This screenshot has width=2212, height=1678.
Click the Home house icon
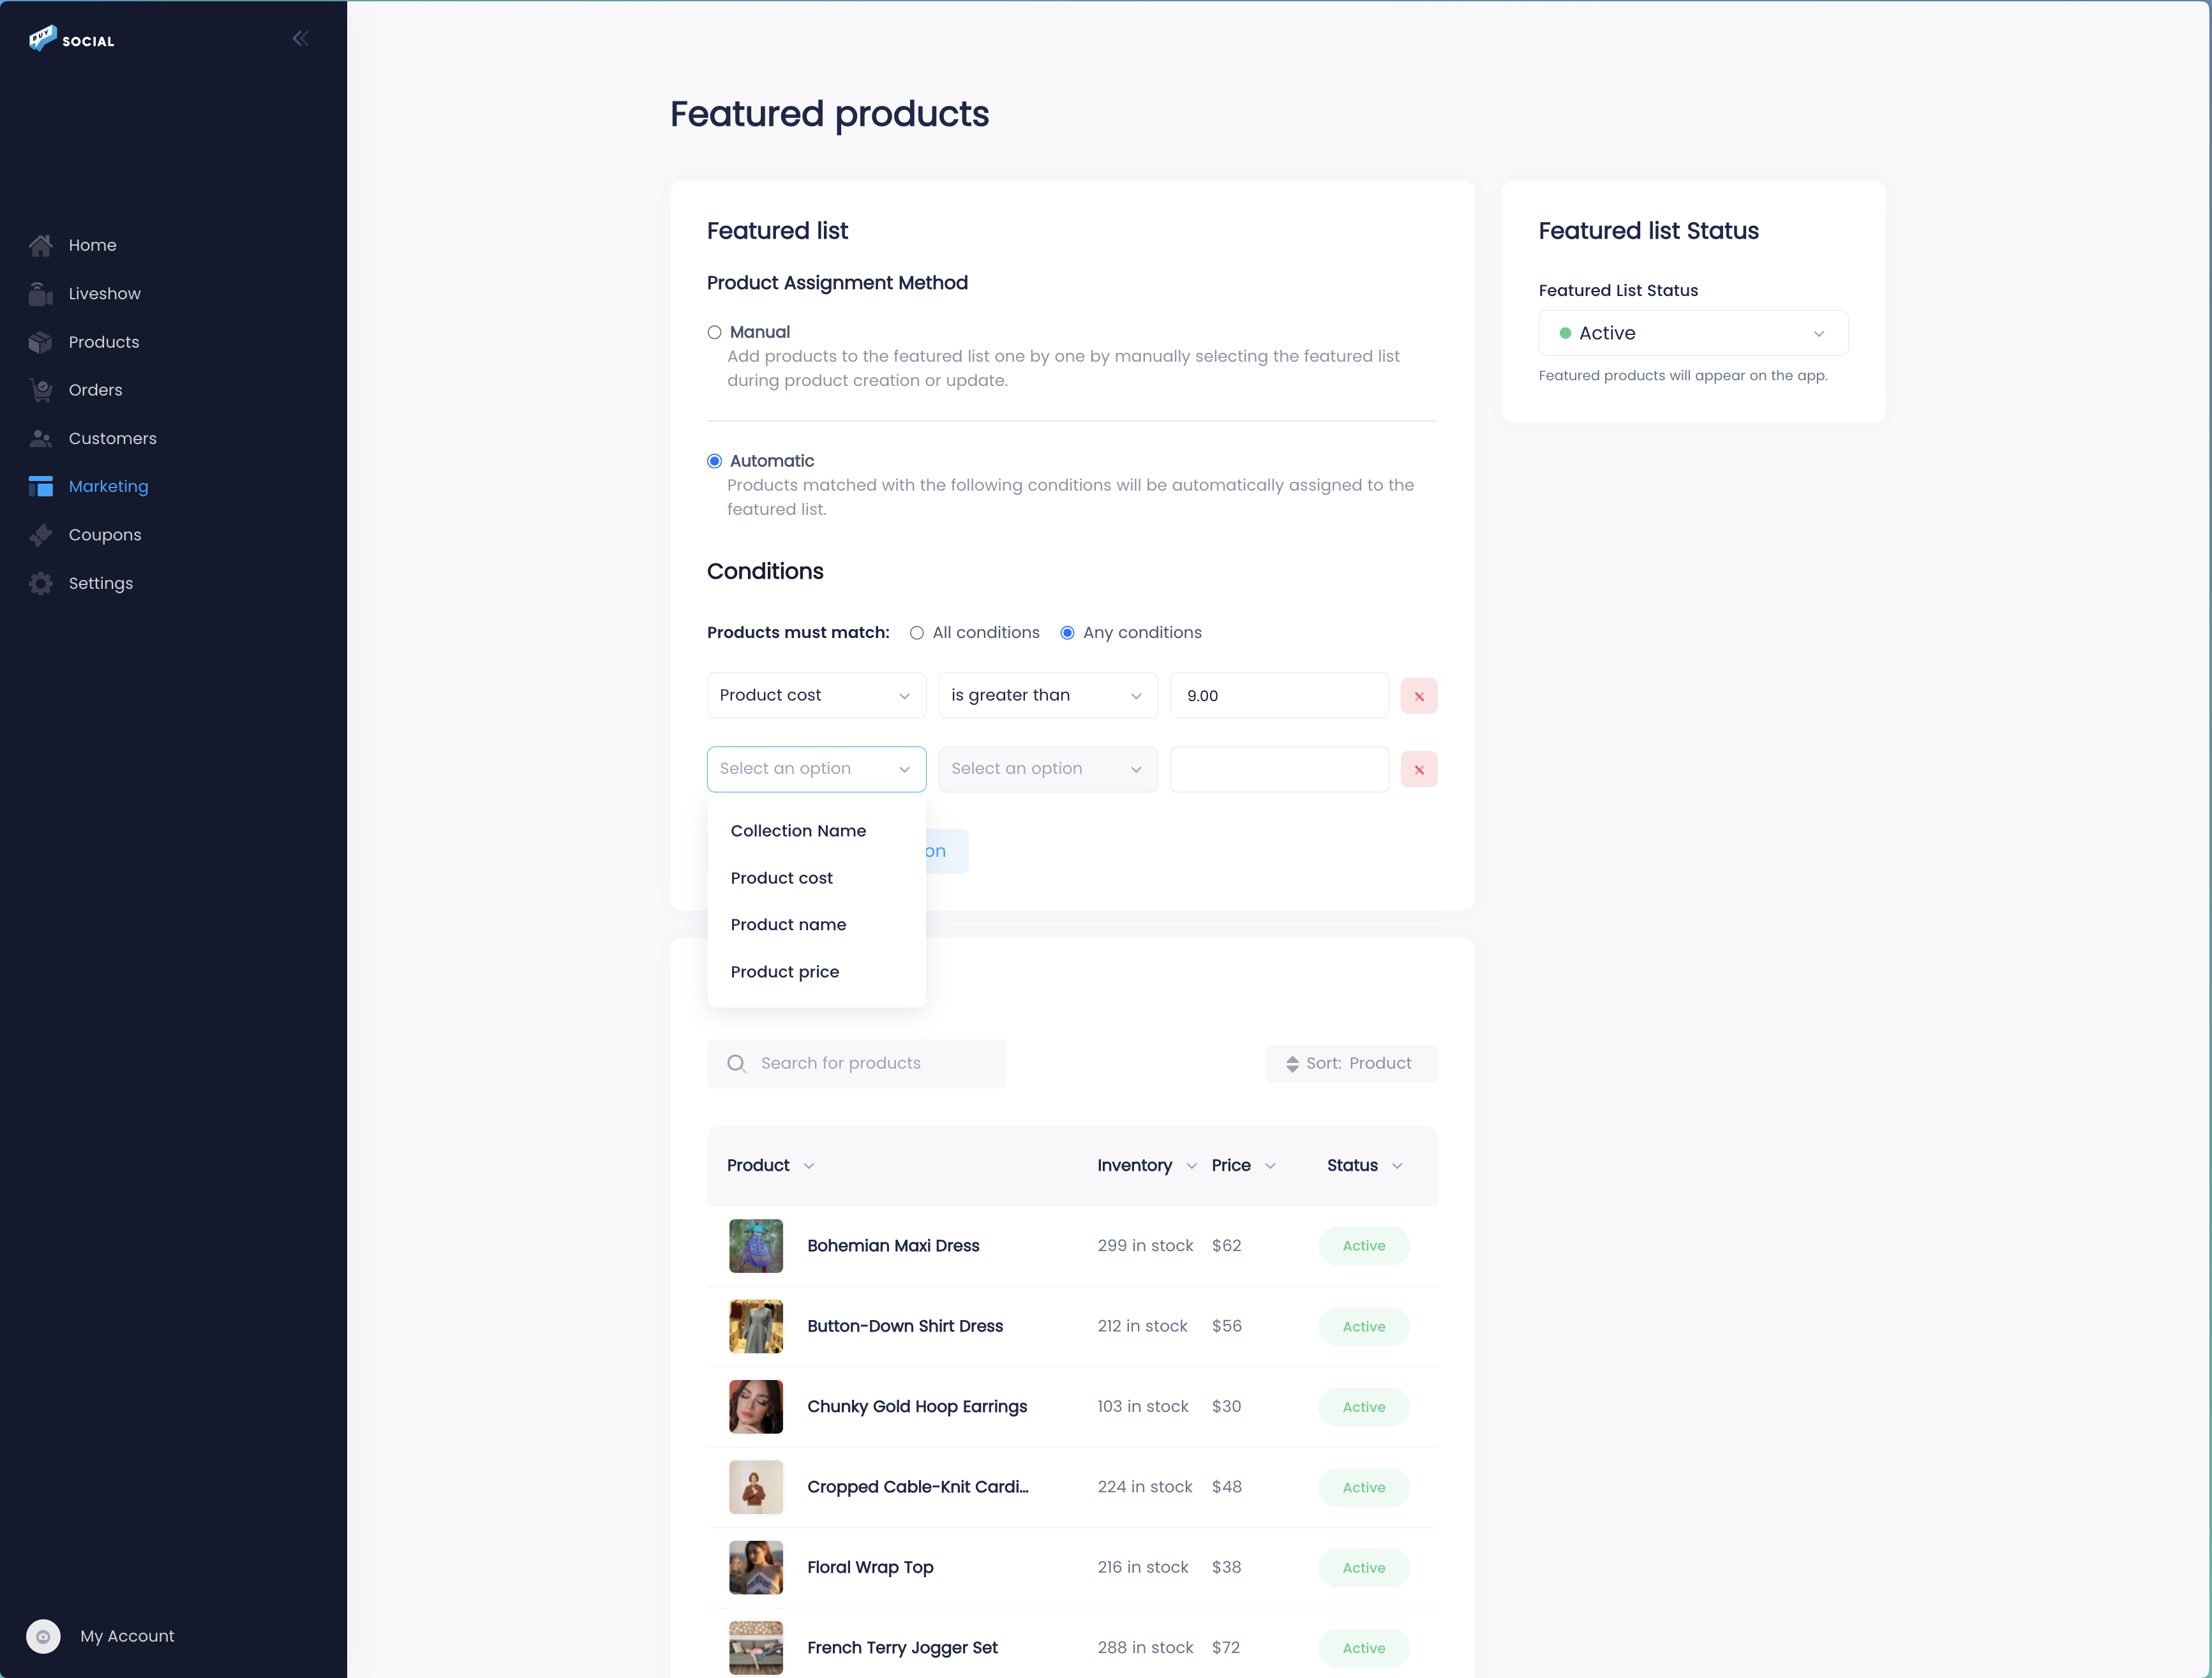click(40, 245)
